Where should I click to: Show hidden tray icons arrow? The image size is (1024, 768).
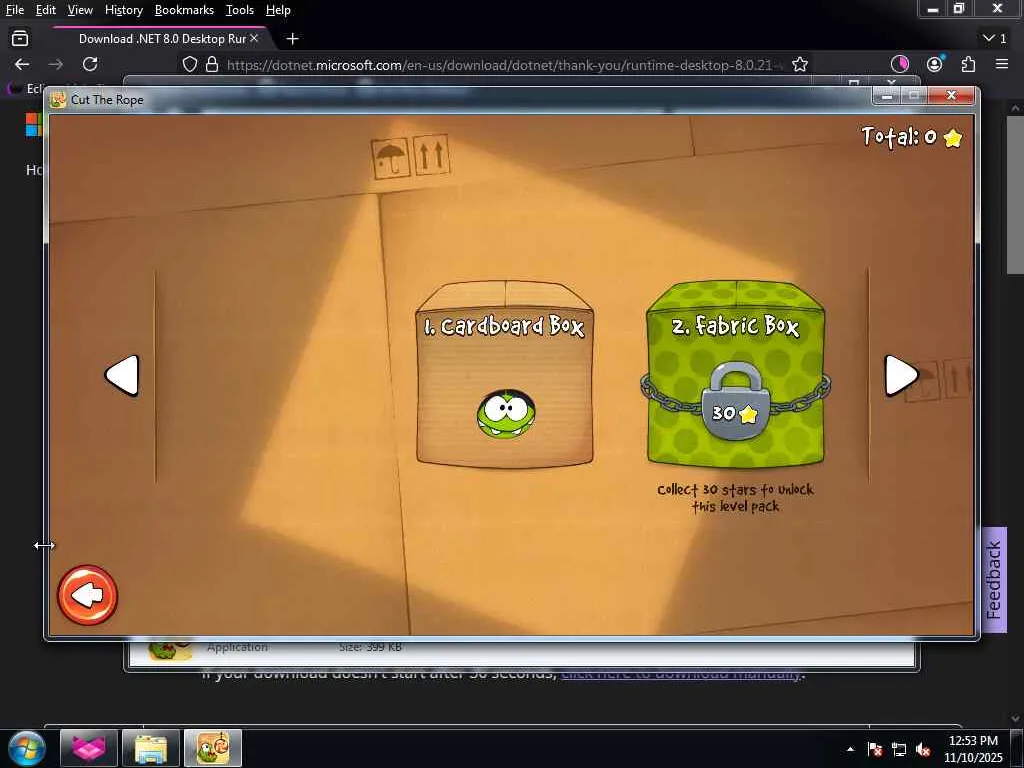tap(850, 749)
